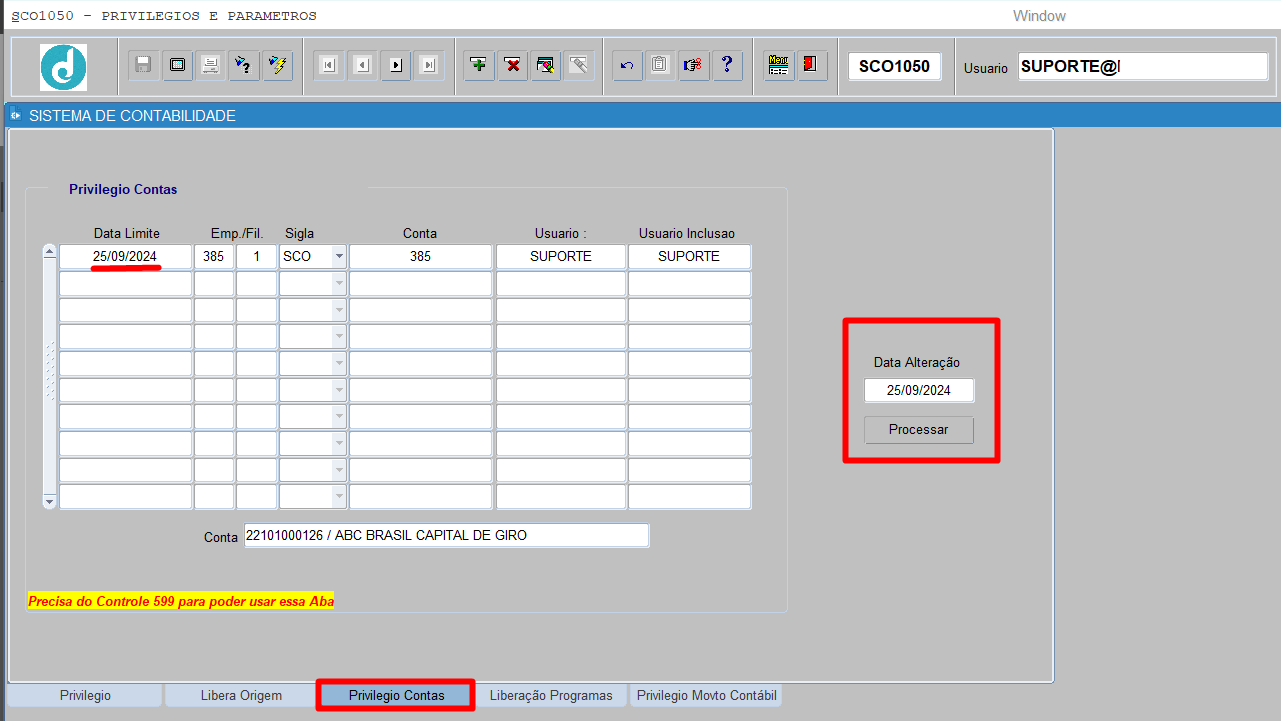
Task: Click the Conta column cell with 385
Action: click(421, 257)
